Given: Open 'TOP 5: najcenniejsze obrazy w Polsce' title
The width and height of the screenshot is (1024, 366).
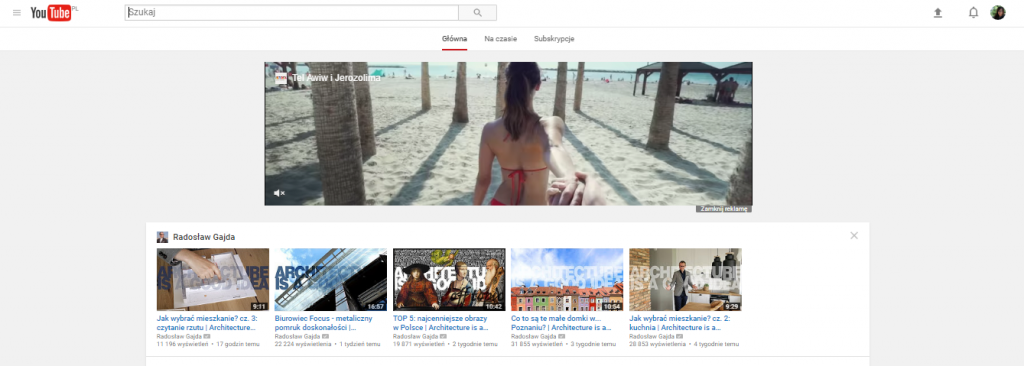Looking at the screenshot, I should pyautogui.click(x=441, y=323).
